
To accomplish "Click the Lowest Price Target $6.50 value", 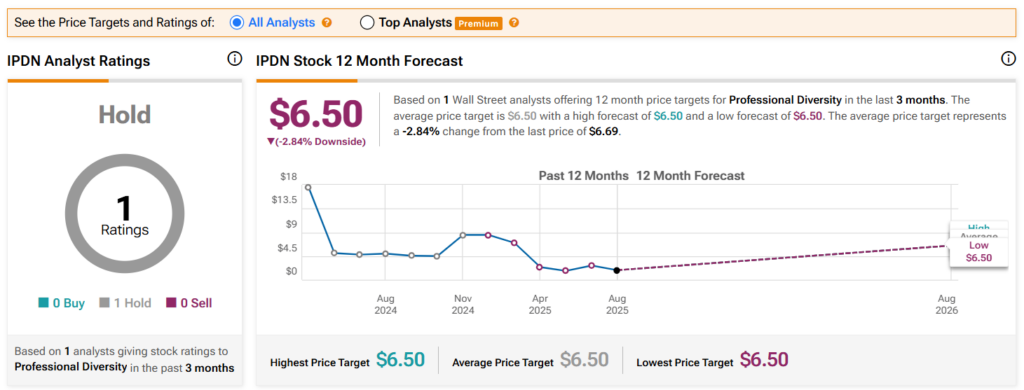I will pyautogui.click(x=764, y=360).
